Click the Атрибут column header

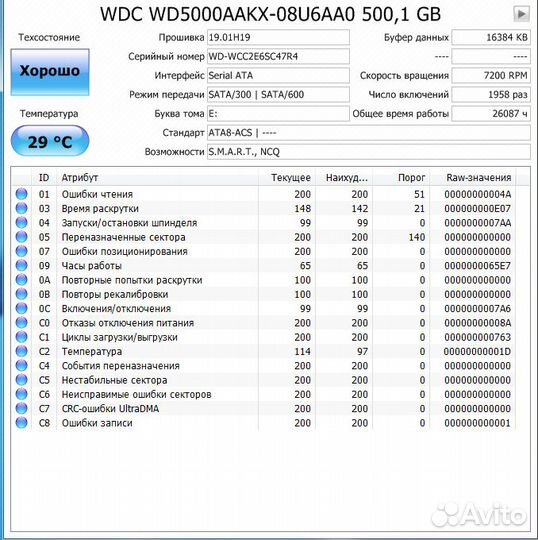[x=157, y=178]
